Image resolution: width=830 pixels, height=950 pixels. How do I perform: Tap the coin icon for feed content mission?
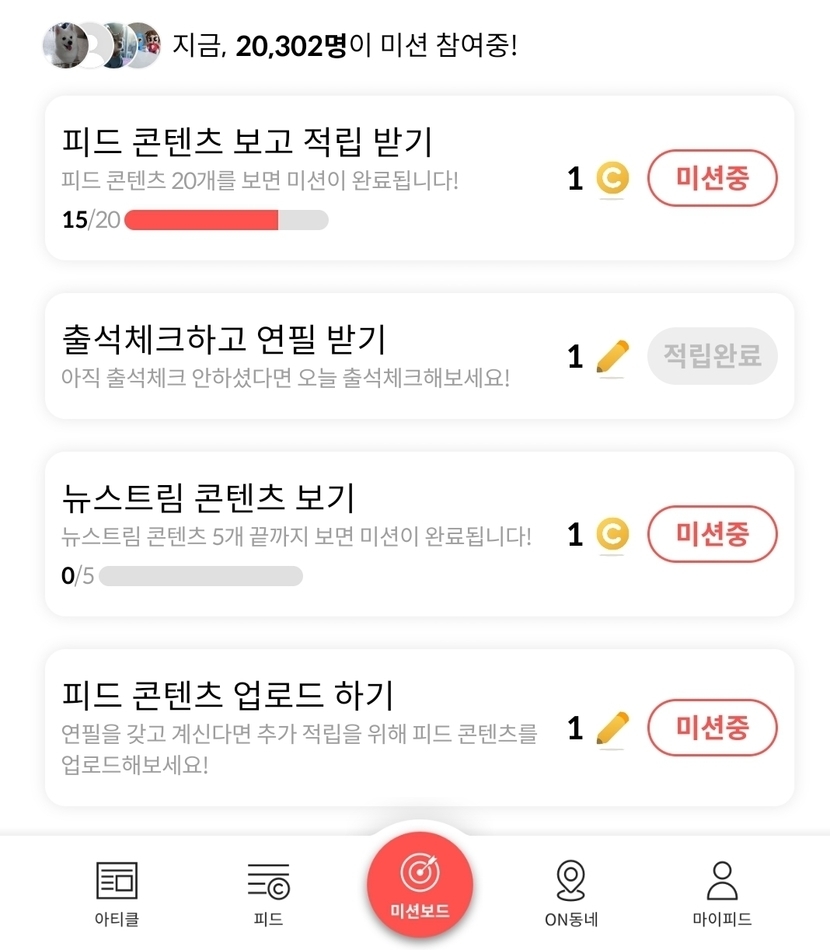(x=612, y=179)
